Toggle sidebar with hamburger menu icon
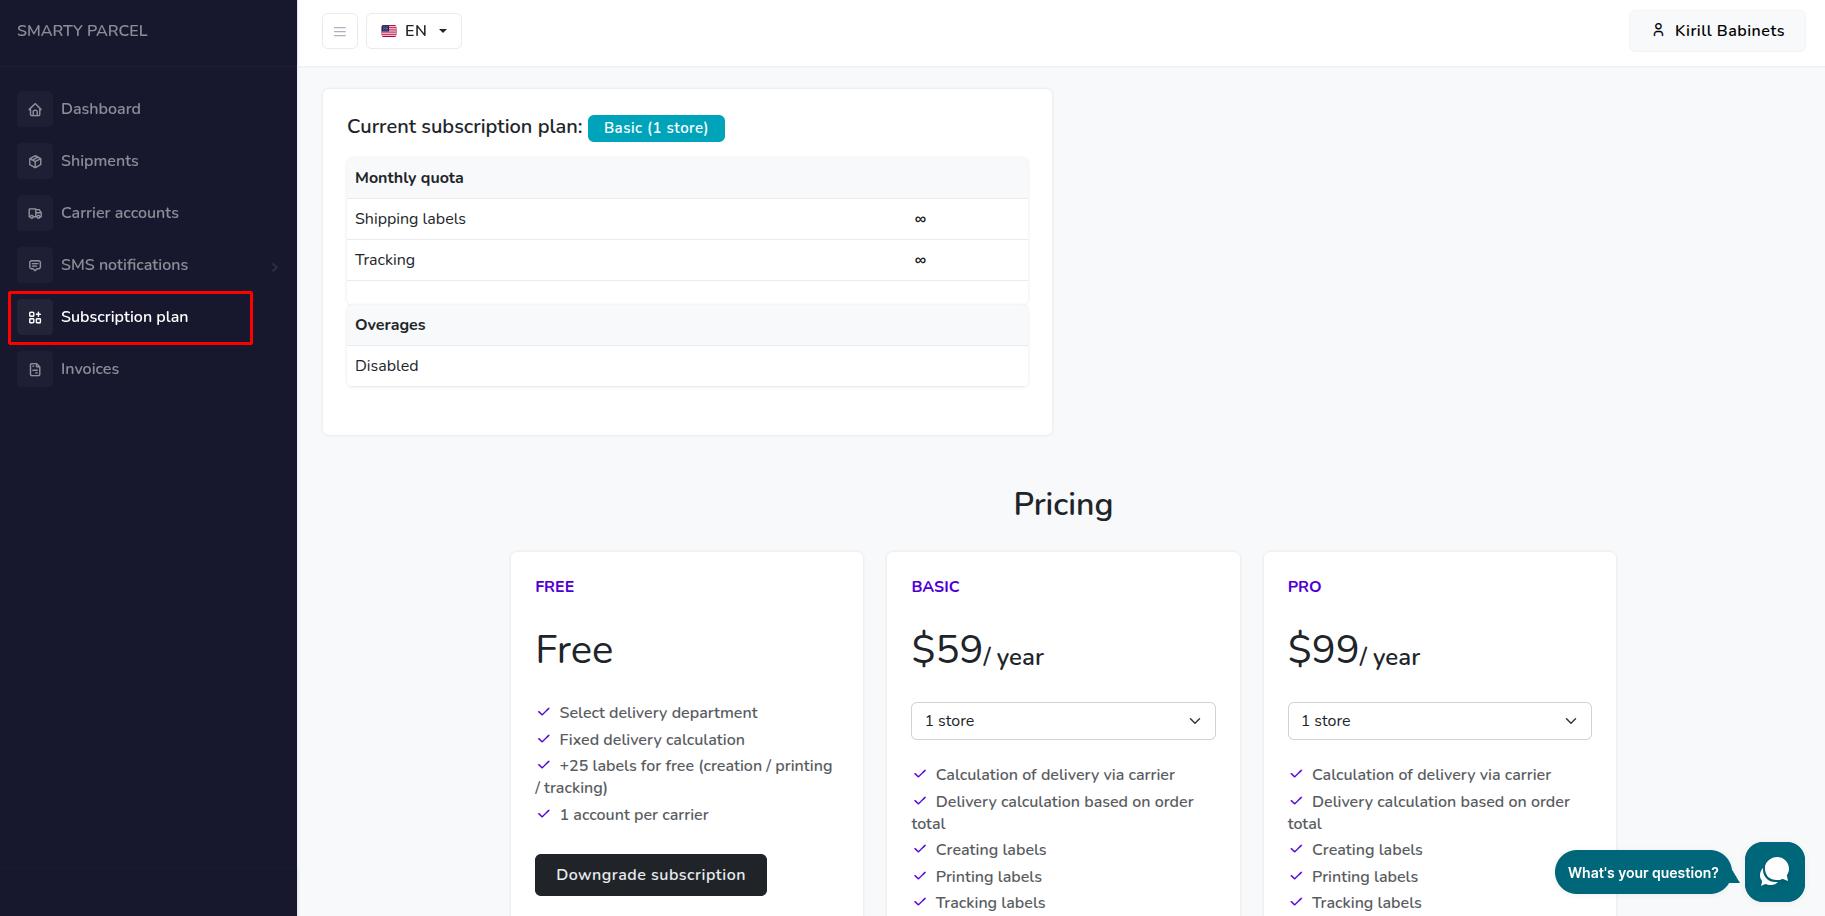1825x916 pixels. [340, 31]
